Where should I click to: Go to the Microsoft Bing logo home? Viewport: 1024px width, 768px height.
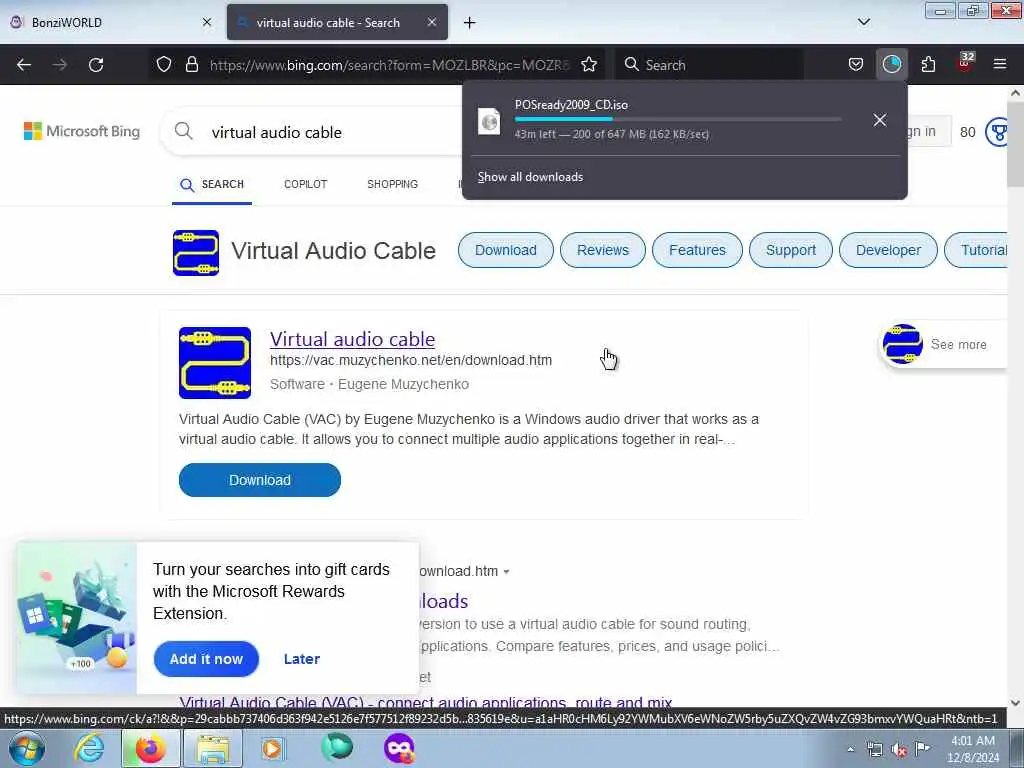click(x=82, y=131)
